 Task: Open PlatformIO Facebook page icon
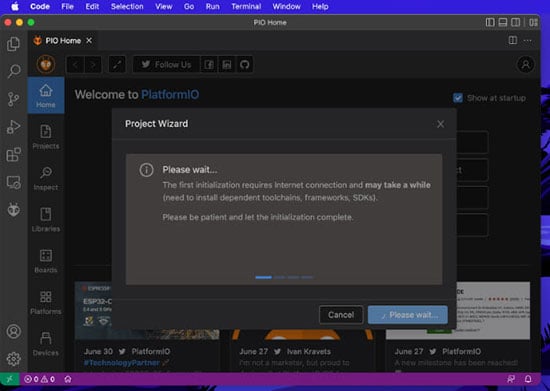pos(209,65)
